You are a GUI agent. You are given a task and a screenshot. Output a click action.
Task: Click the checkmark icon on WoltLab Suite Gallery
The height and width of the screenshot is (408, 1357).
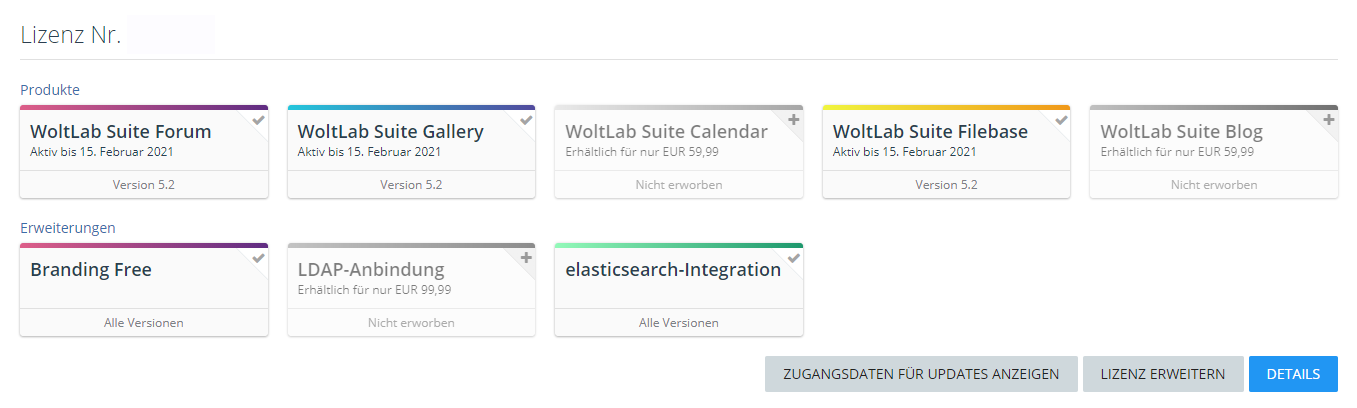pyautogui.click(x=526, y=120)
